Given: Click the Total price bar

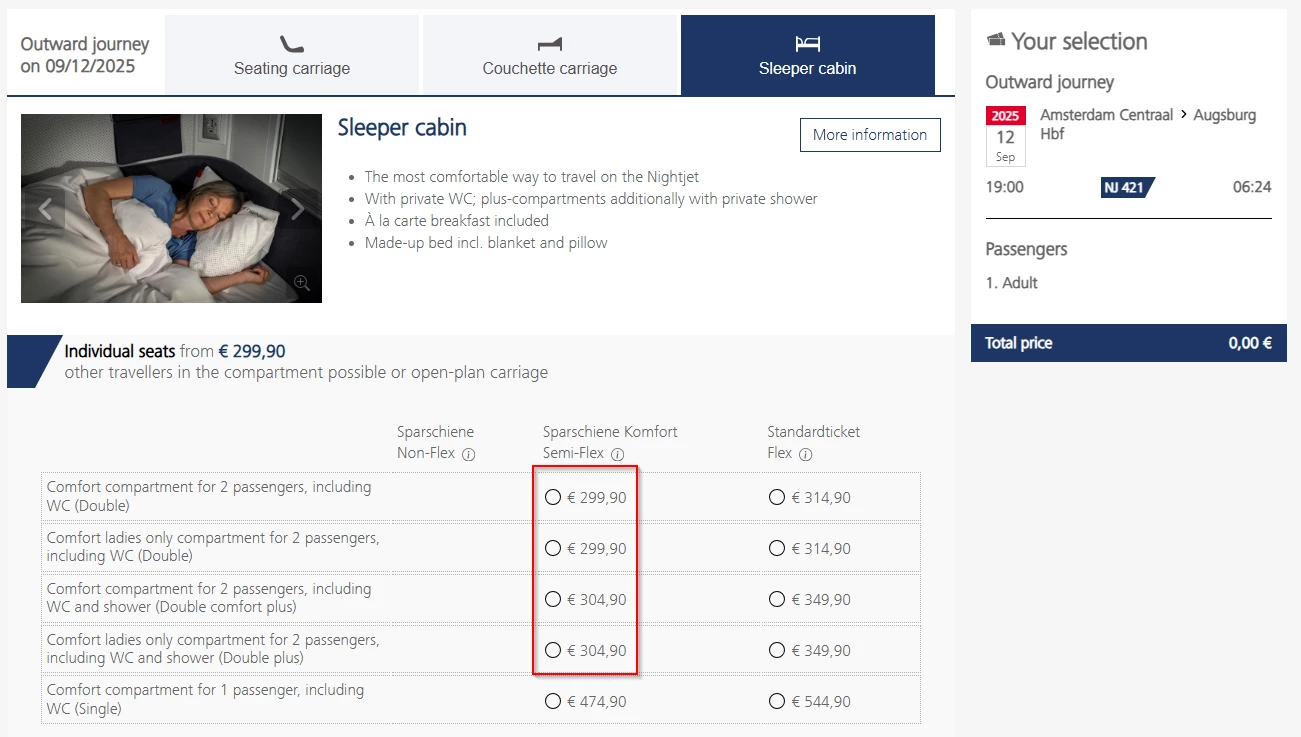Looking at the screenshot, I should point(1128,343).
